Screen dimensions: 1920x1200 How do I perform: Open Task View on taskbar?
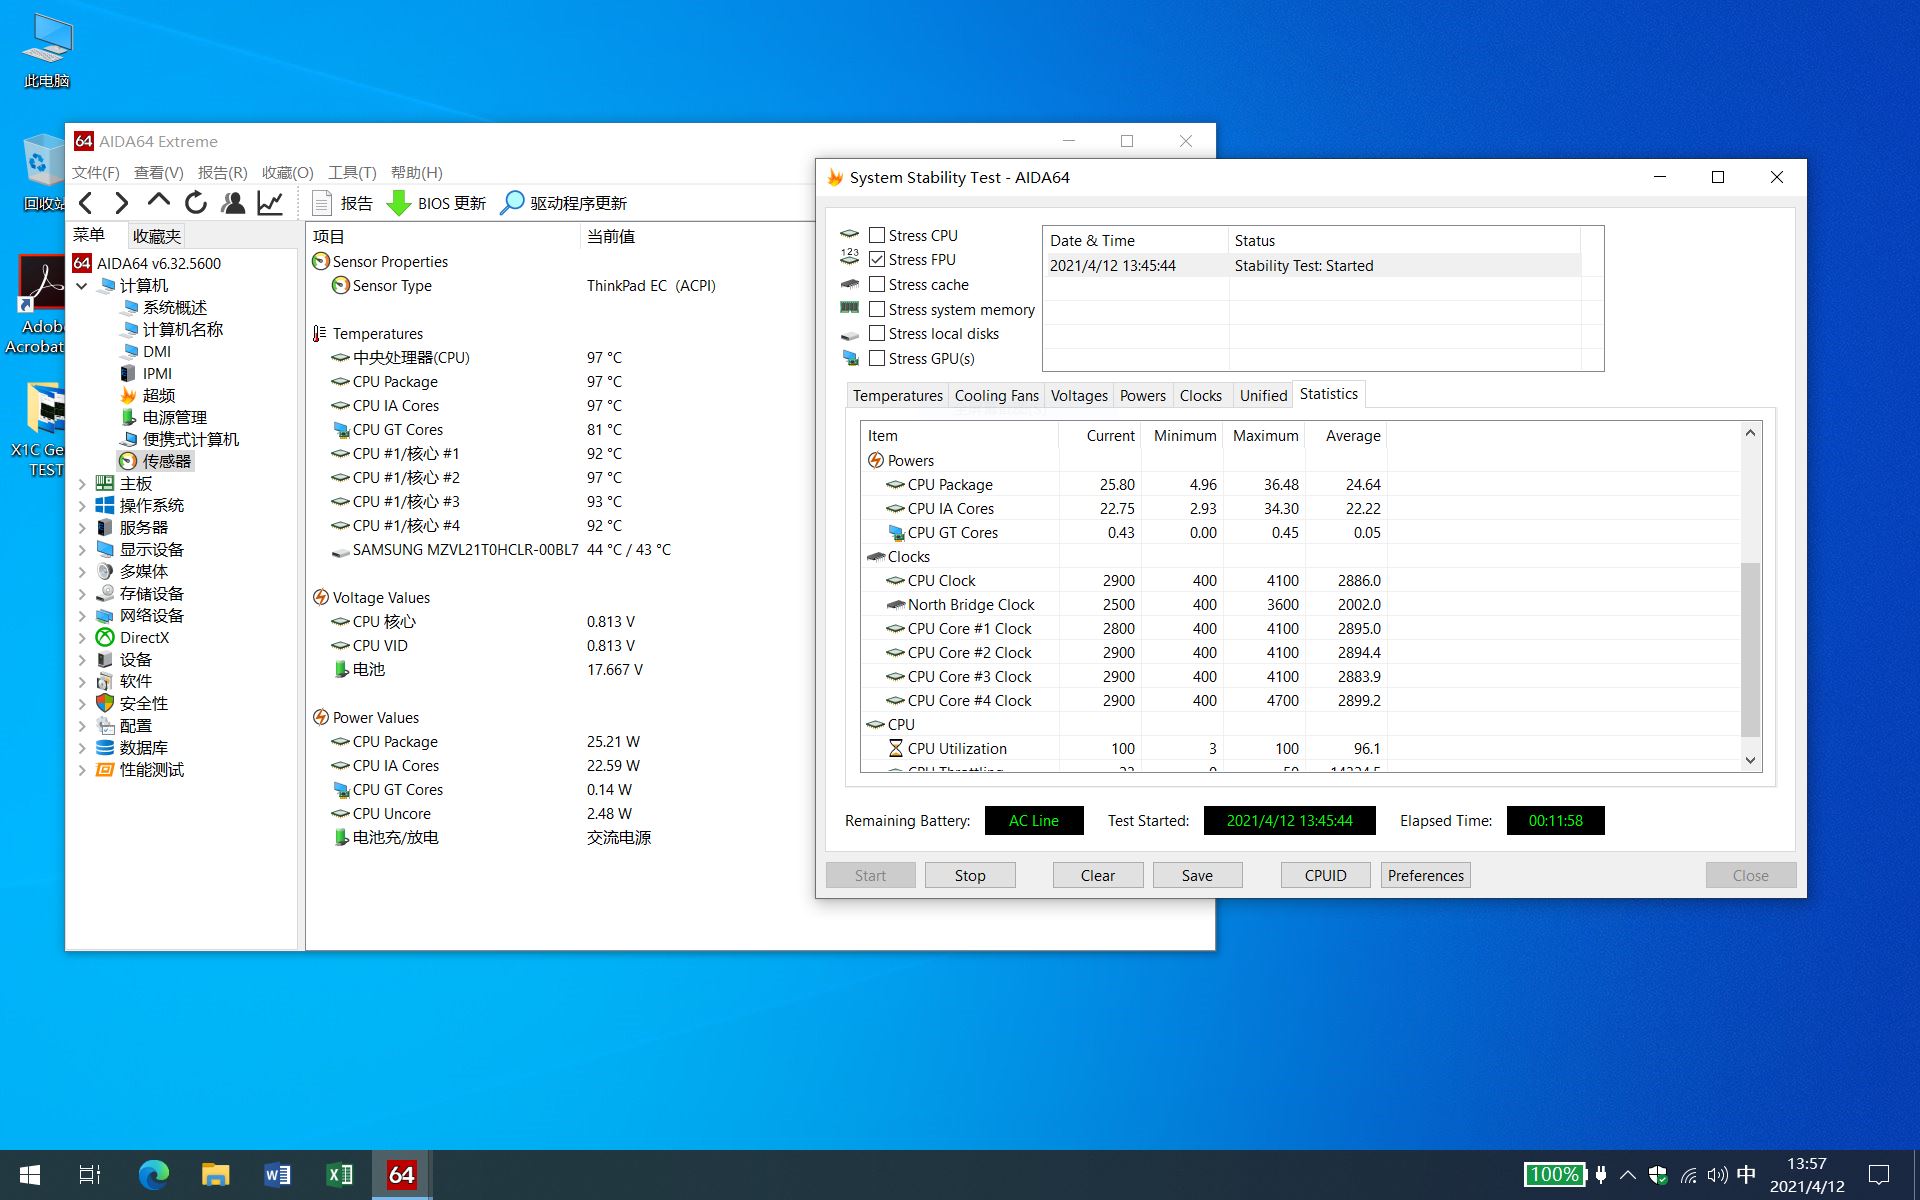pyautogui.click(x=90, y=1175)
